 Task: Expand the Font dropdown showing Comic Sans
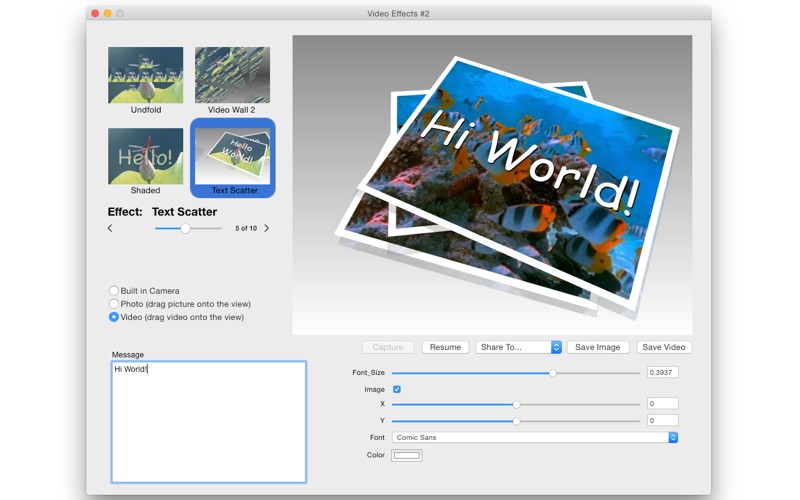[x=535, y=437]
